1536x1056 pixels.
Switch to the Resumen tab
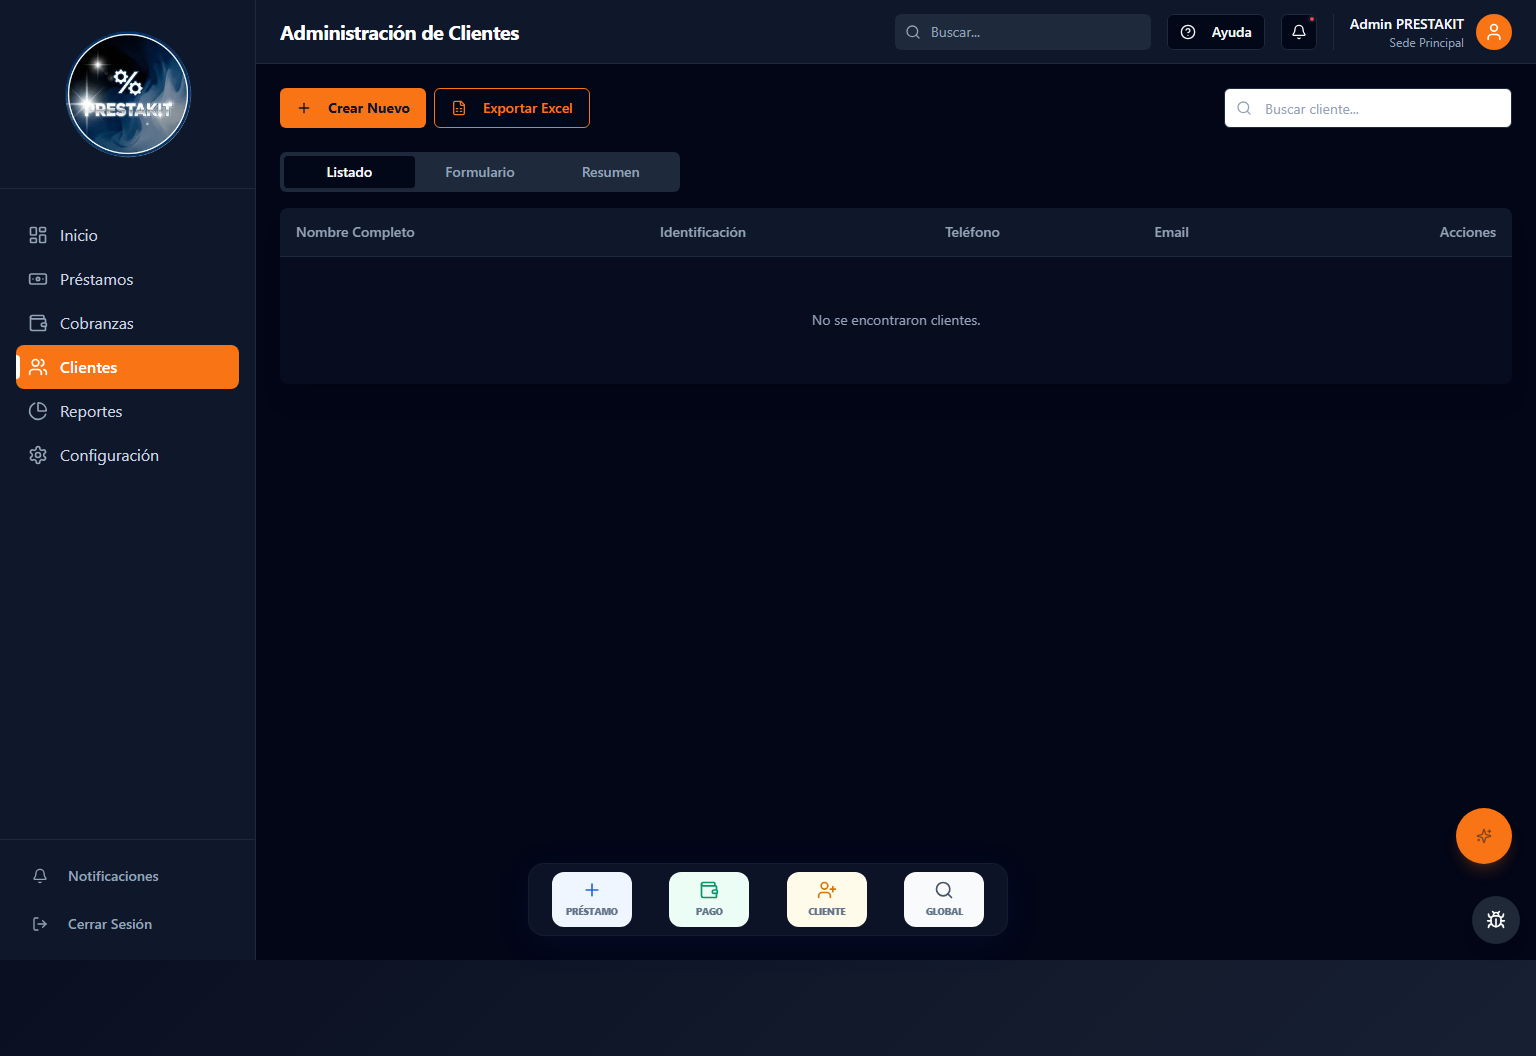(611, 172)
